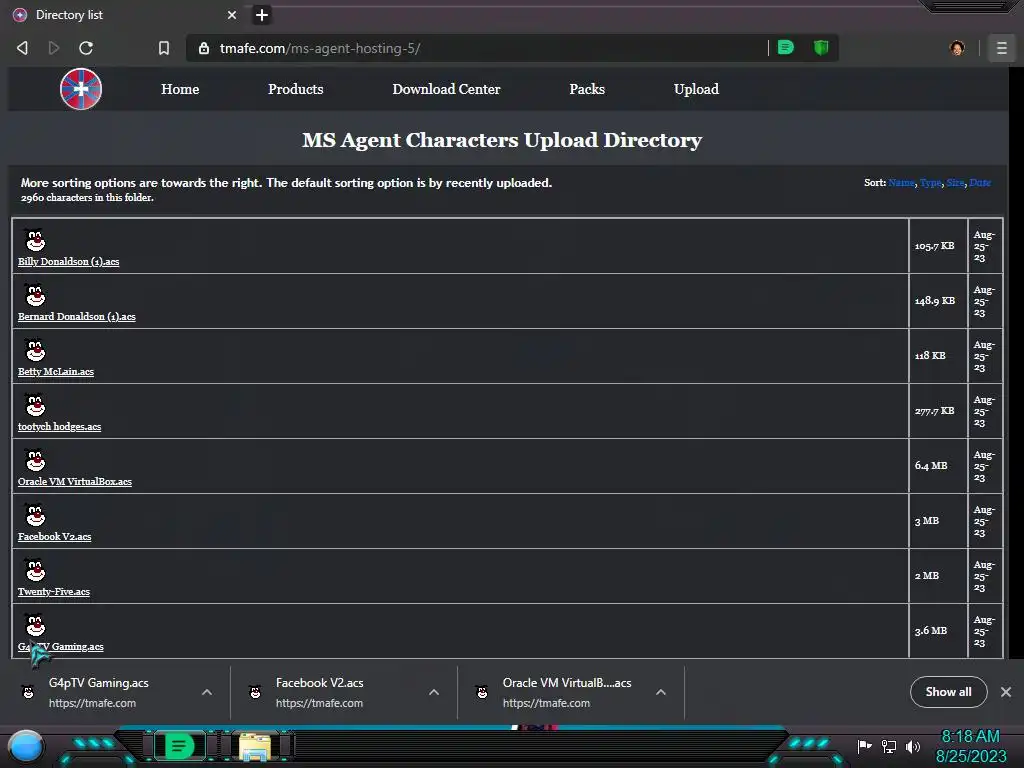Click the padlock site info icon
Viewport: 1024px width, 768px height.
[x=204, y=48]
